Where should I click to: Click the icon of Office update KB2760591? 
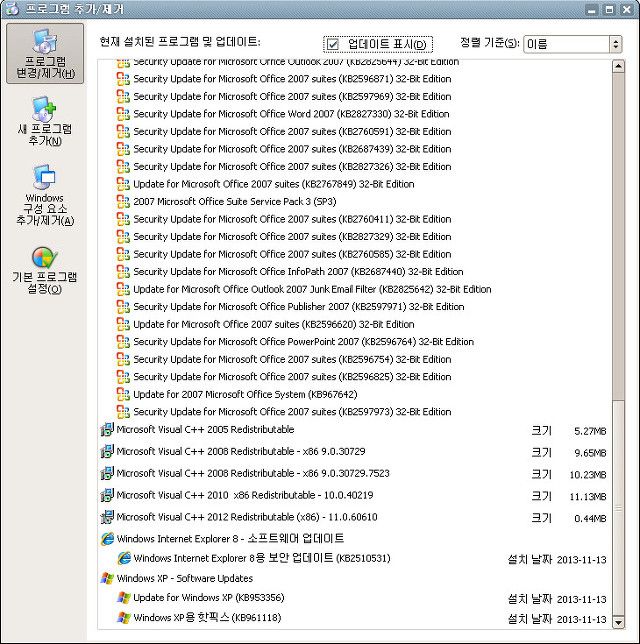click(123, 131)
